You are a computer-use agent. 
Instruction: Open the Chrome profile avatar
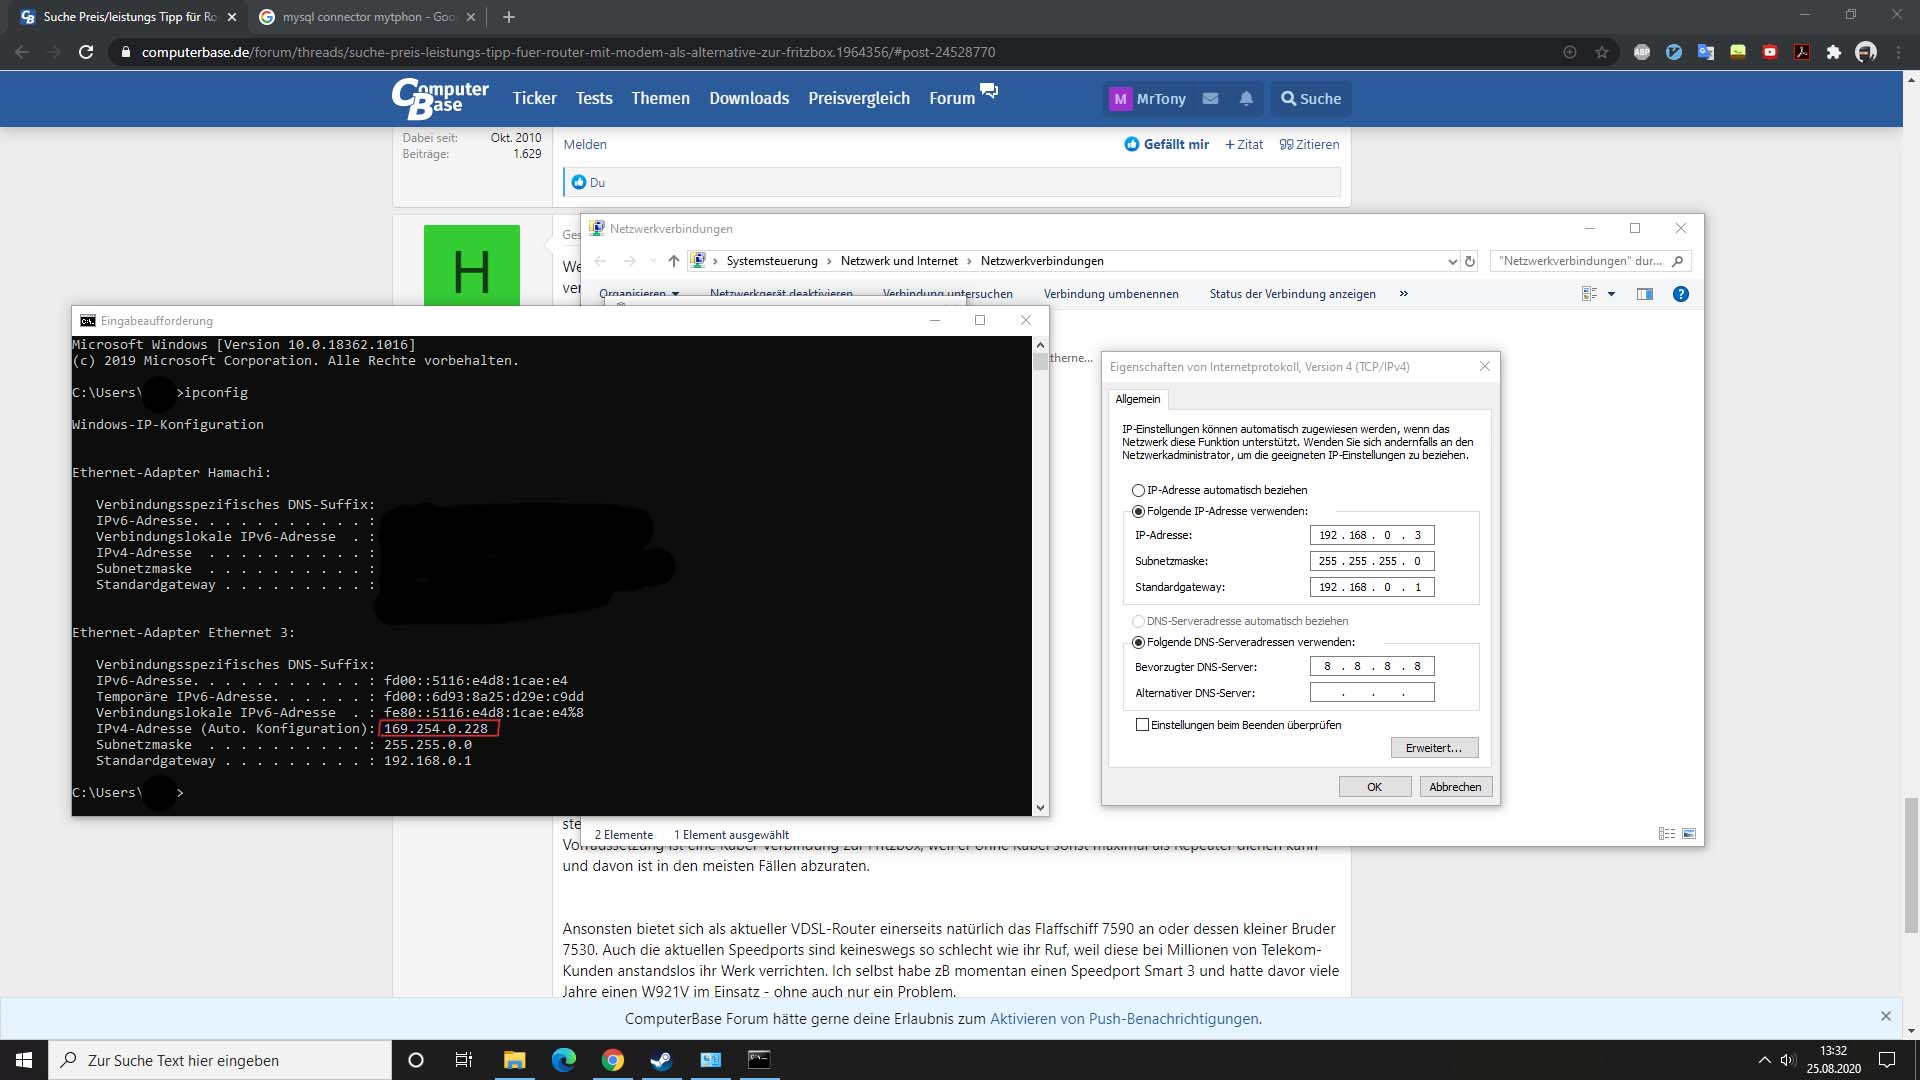pos(1866,52)
